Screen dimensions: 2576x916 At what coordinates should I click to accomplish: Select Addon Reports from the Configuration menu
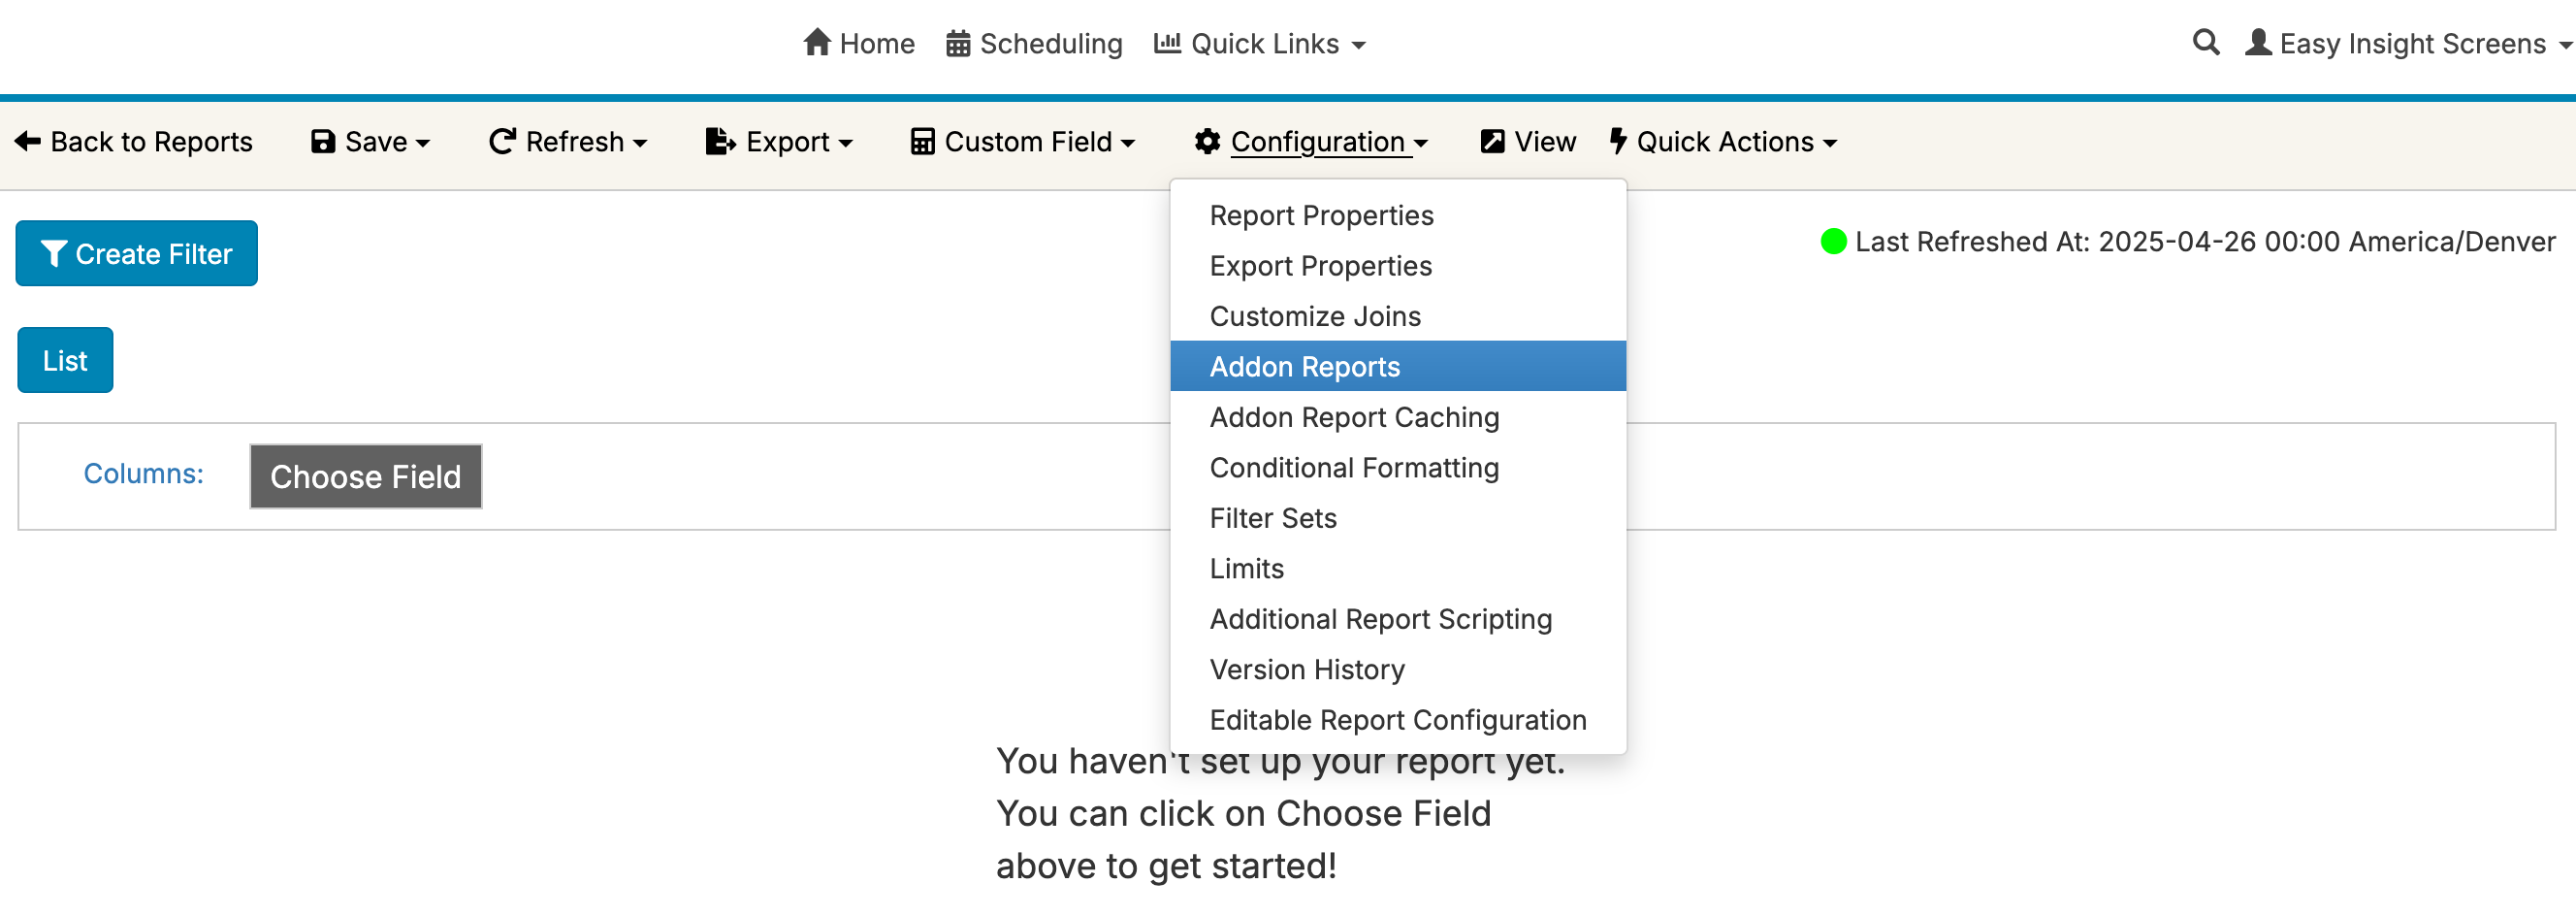click(1305, 366)
